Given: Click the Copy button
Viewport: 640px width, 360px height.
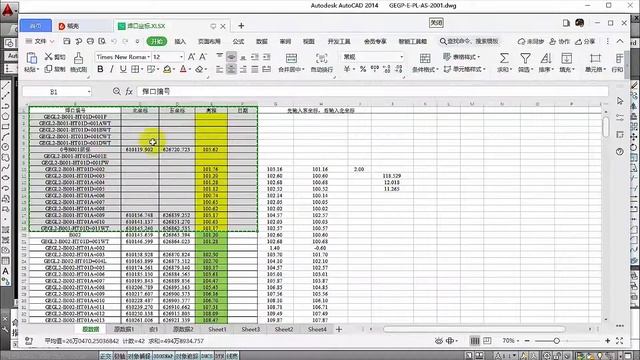Looking at the screenshot, I should [x=55, y=69].
